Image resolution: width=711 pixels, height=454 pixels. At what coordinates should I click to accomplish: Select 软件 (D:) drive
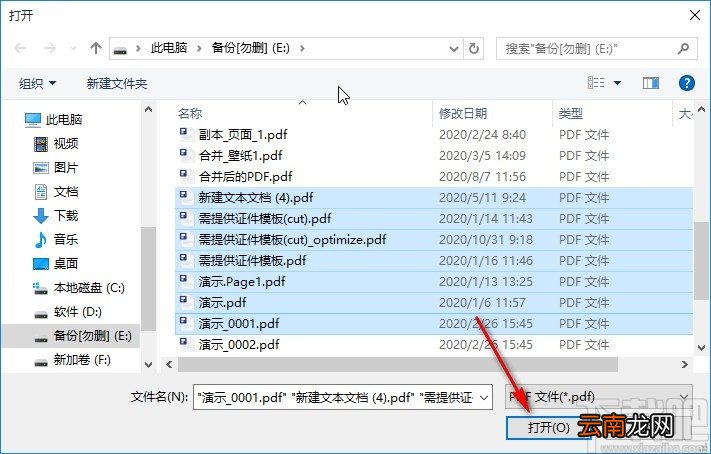click(68, 312)
